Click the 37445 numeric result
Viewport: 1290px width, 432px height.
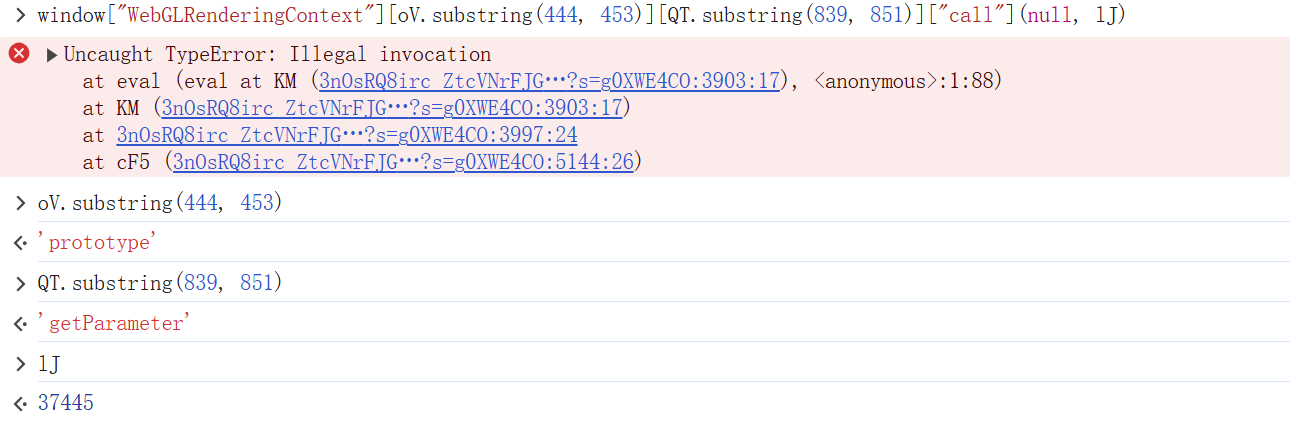pos(65,403)
